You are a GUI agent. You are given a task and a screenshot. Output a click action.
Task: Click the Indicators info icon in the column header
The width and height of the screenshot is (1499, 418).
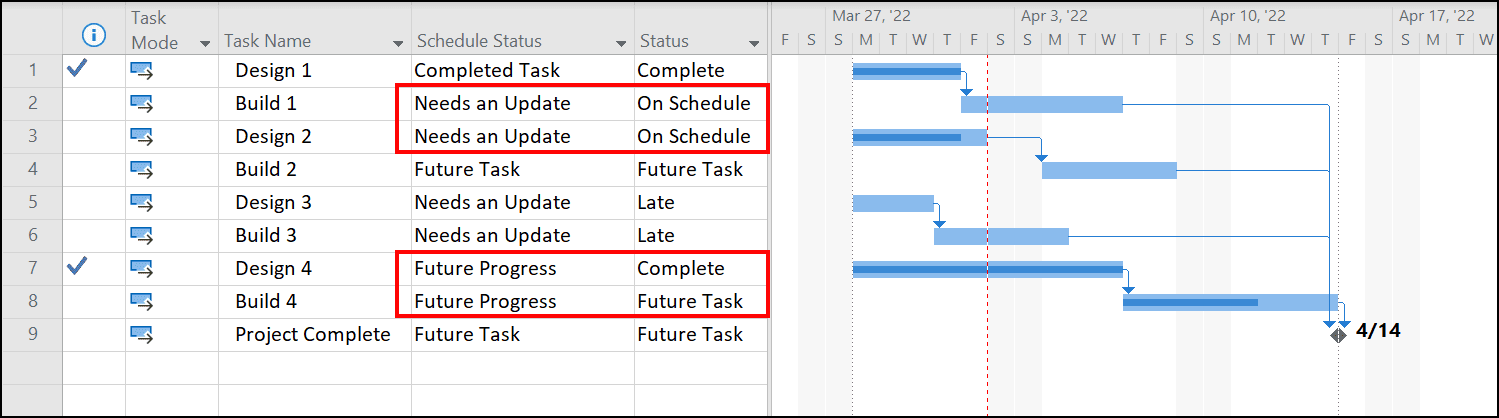(x=94, y=36)
